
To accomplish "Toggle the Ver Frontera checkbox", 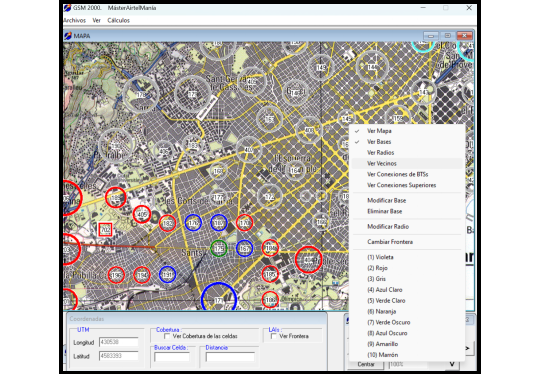I will click(x=273, y=336).
